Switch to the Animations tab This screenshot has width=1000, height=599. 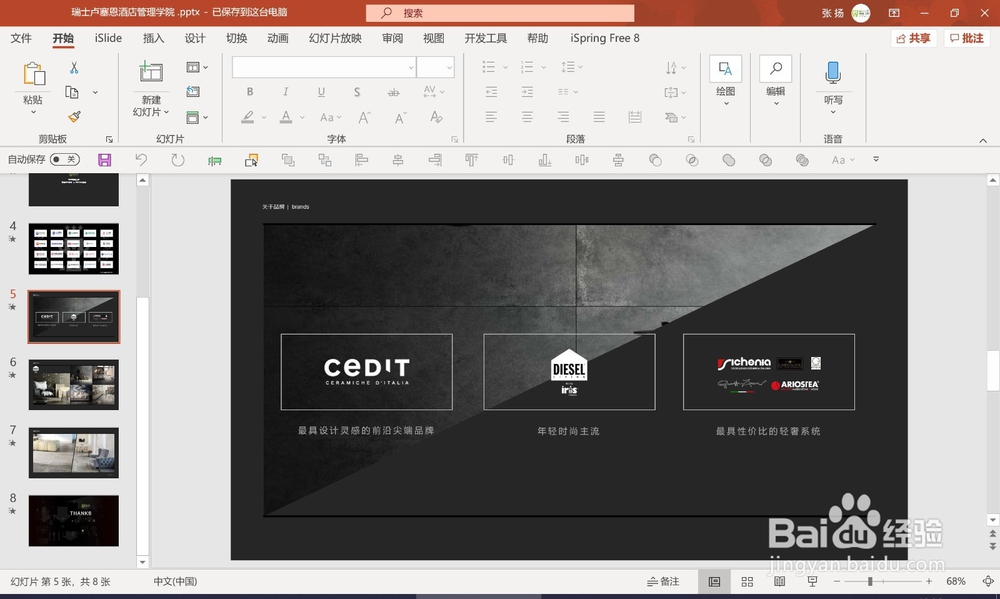pos(277,38)
